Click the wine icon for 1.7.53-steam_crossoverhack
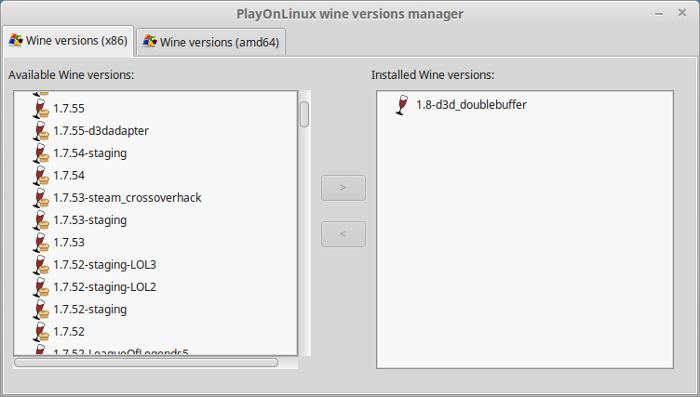Viewport: 700px width, 397px height. (41, 198)
